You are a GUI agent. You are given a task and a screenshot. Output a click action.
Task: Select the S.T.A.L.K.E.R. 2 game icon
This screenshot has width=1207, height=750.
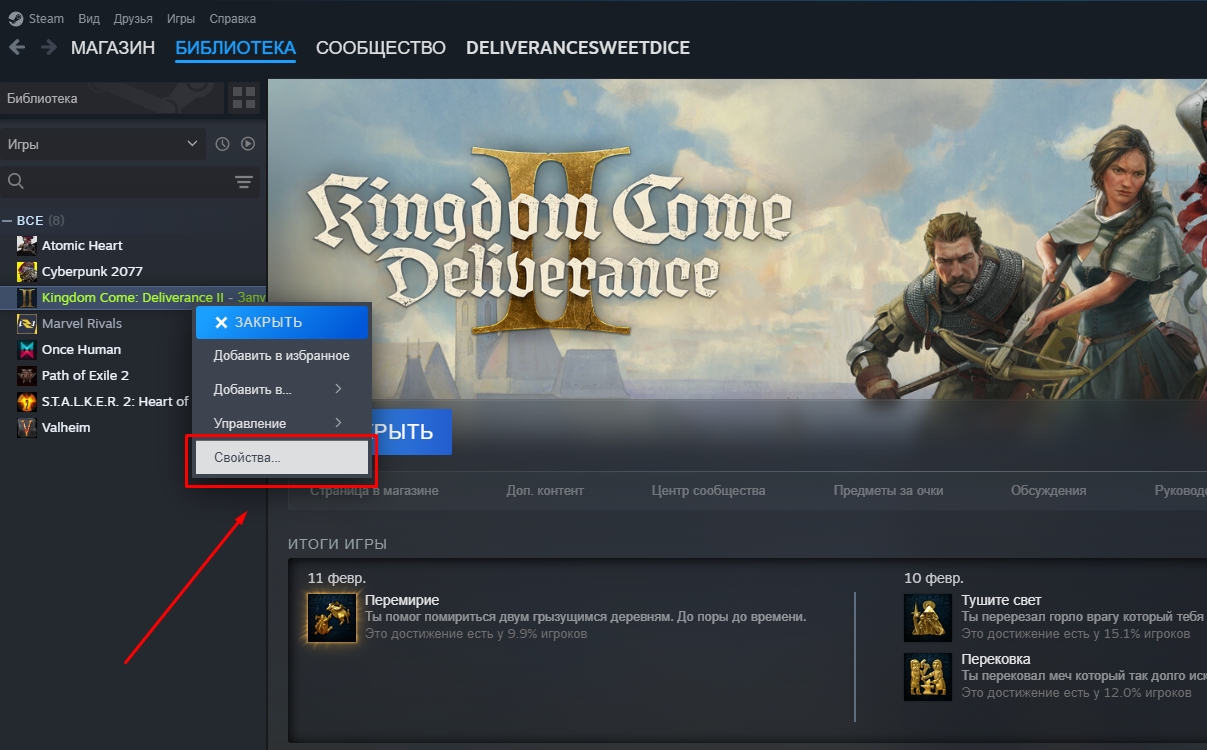tap(27, 401)
